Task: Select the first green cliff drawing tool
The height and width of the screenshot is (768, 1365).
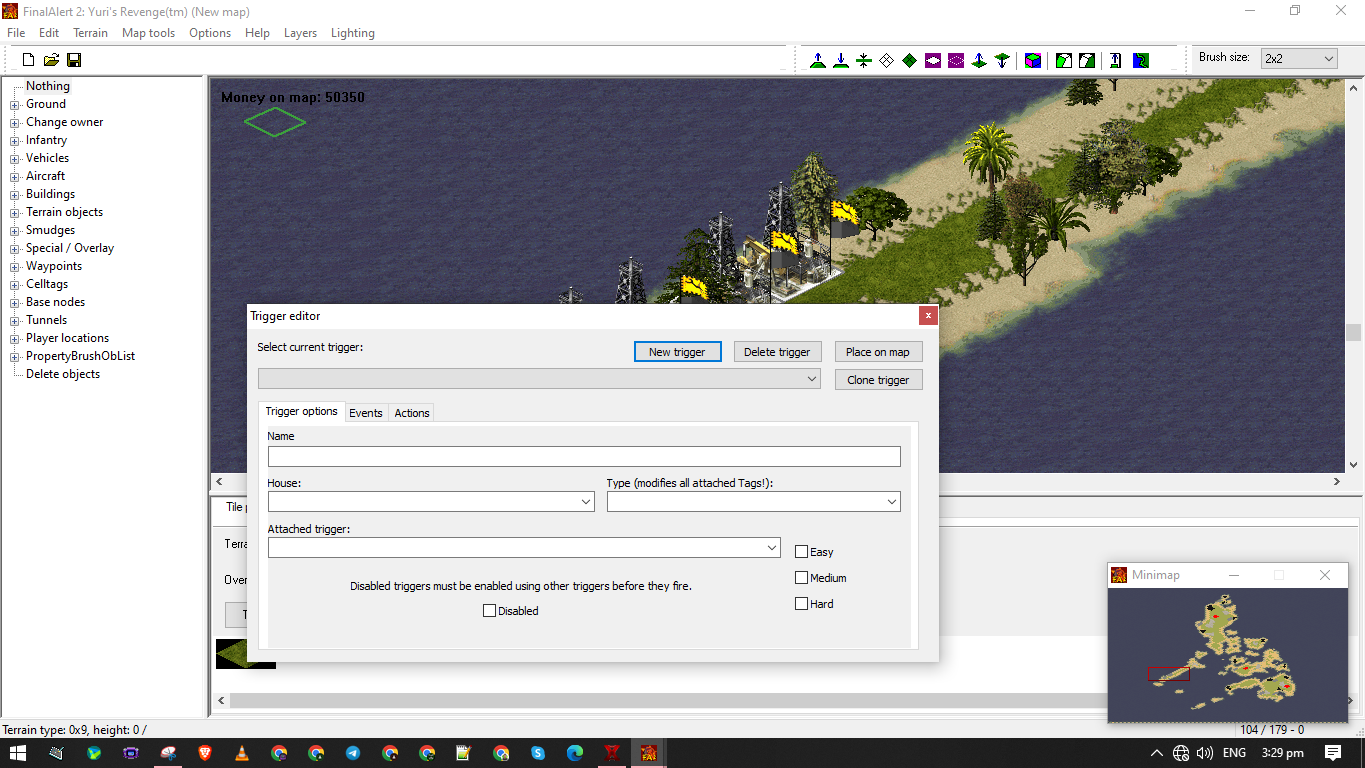Action: coord(1064,60)
